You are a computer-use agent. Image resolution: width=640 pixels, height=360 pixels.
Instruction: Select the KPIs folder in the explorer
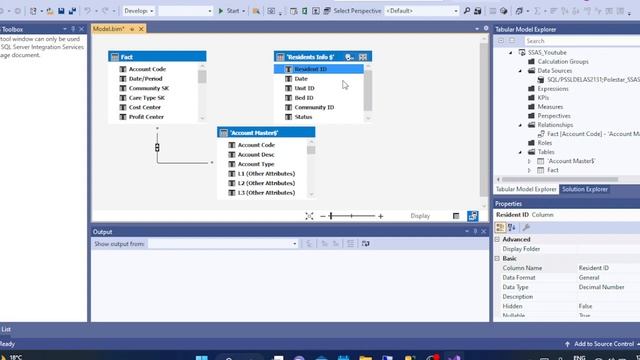pyautogui.click(x=543, y=98)
